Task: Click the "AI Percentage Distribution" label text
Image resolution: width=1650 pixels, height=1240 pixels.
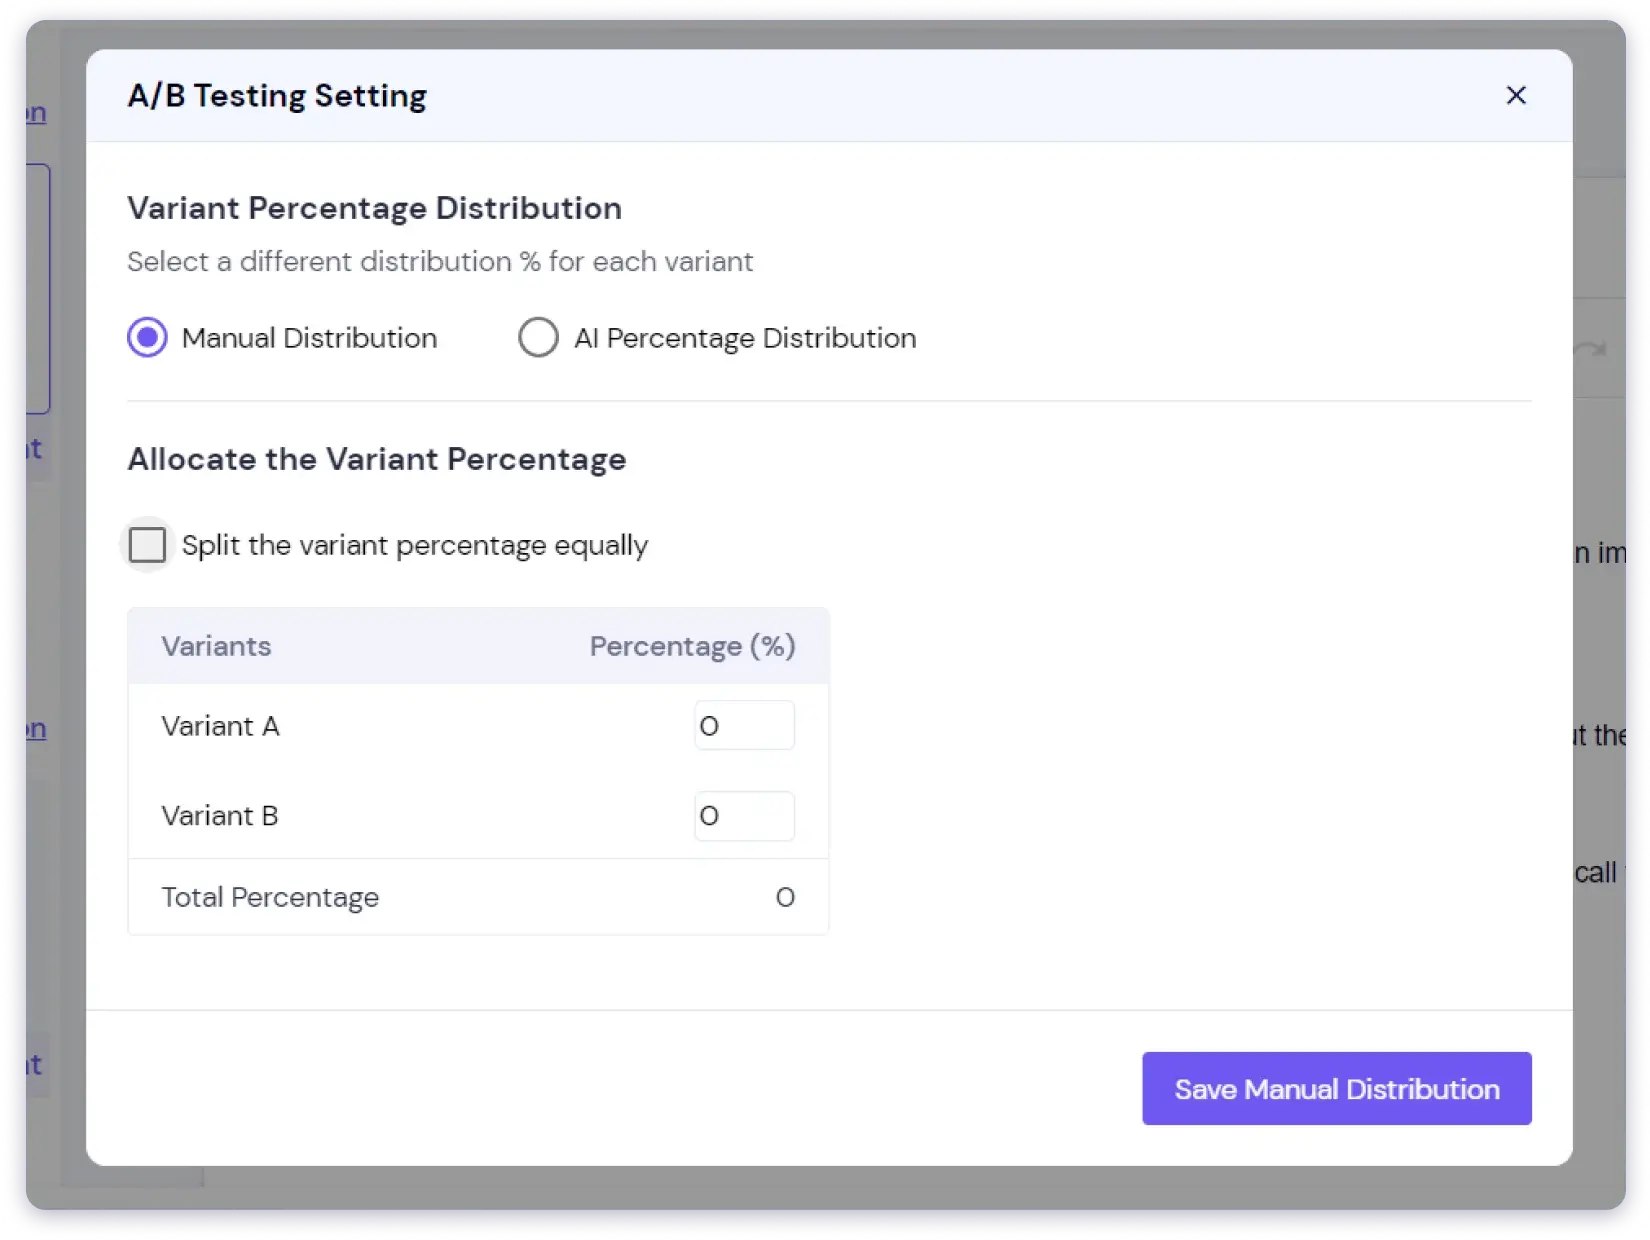Action: click(x=745, y=338)
